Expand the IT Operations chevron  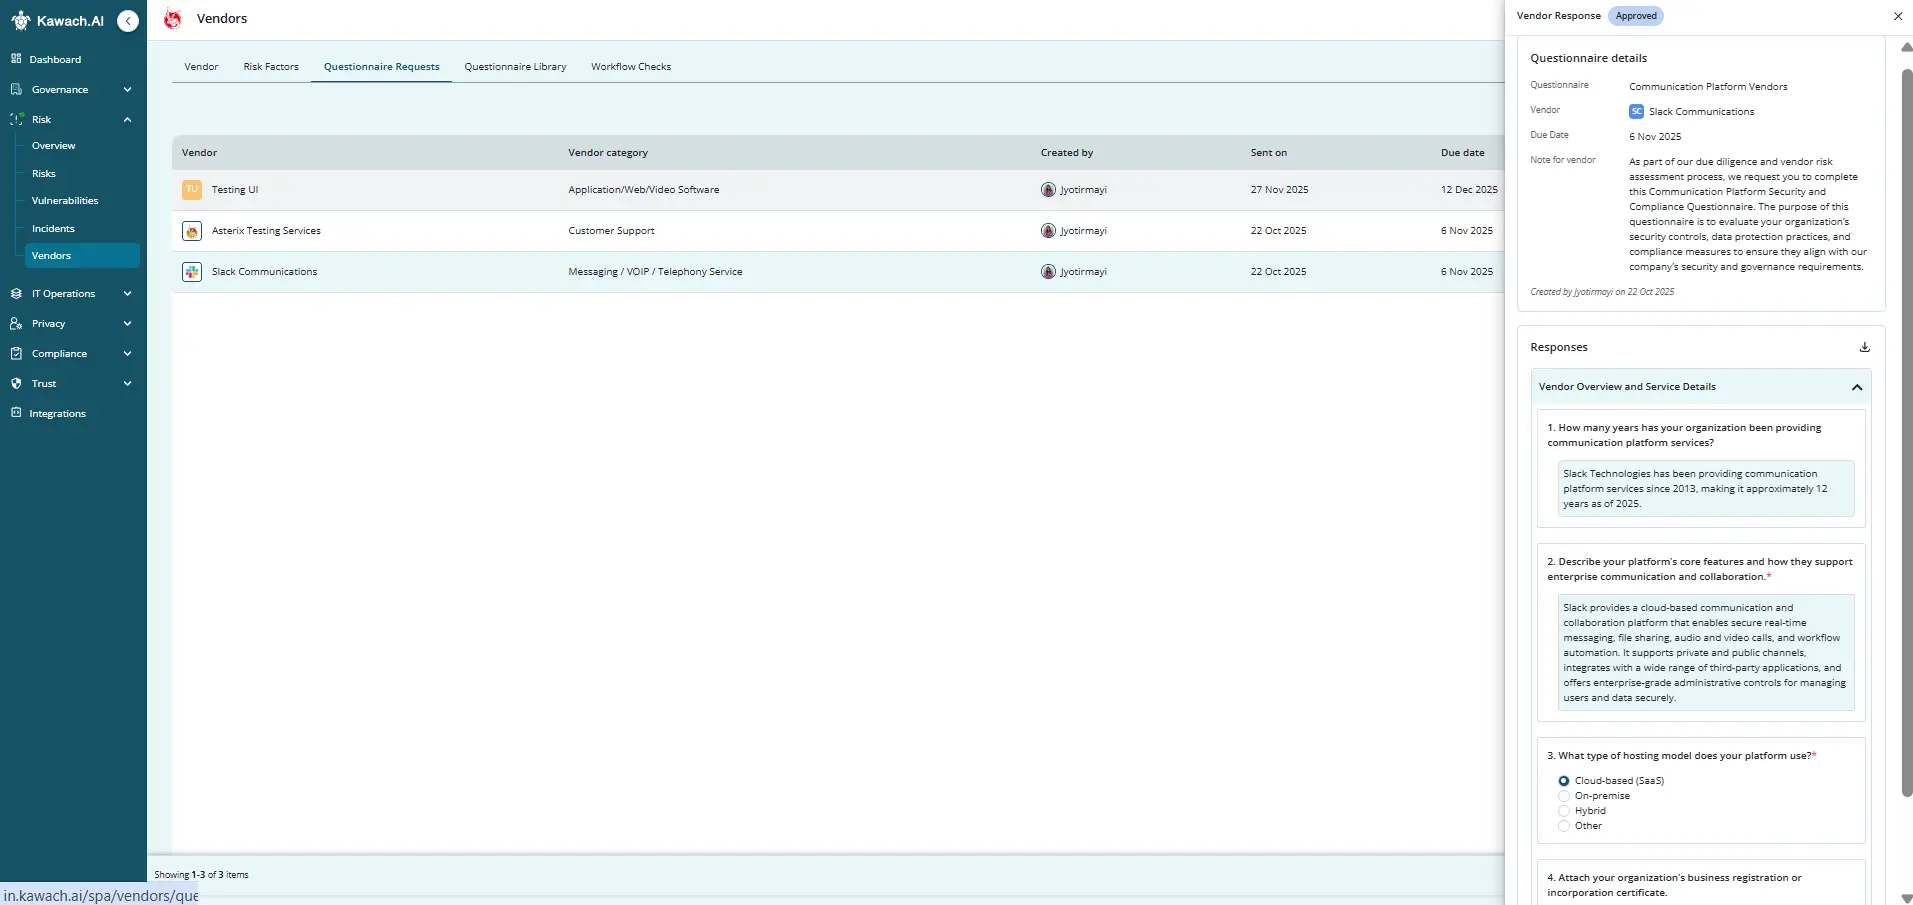[127, 293]
